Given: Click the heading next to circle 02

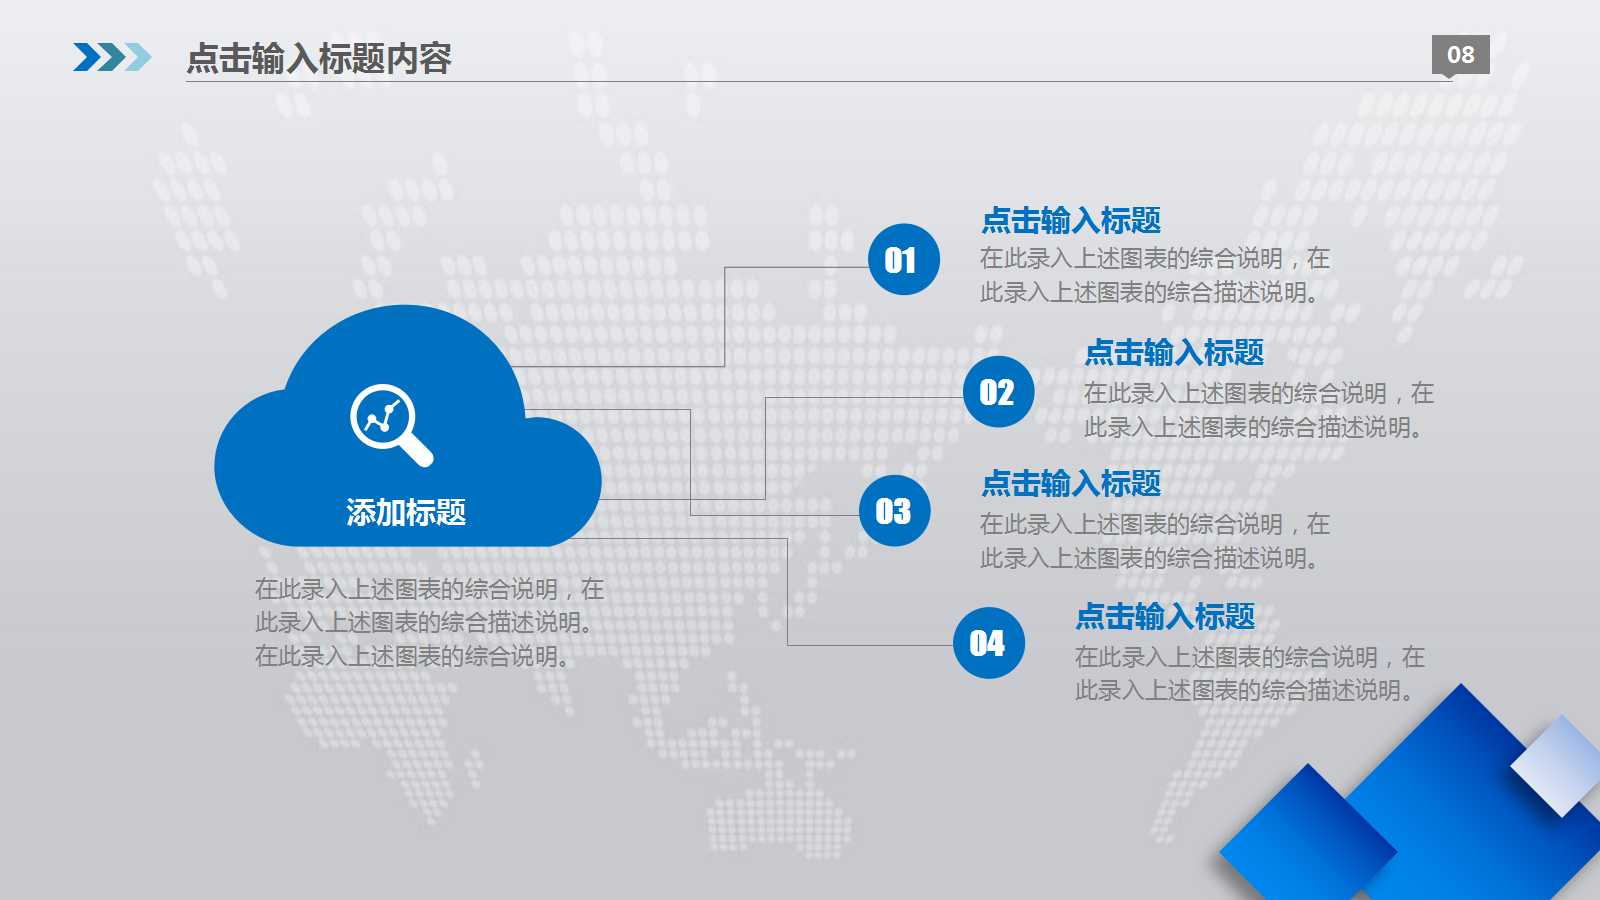Looking at the screenshot, I should tap(1174, 353).
